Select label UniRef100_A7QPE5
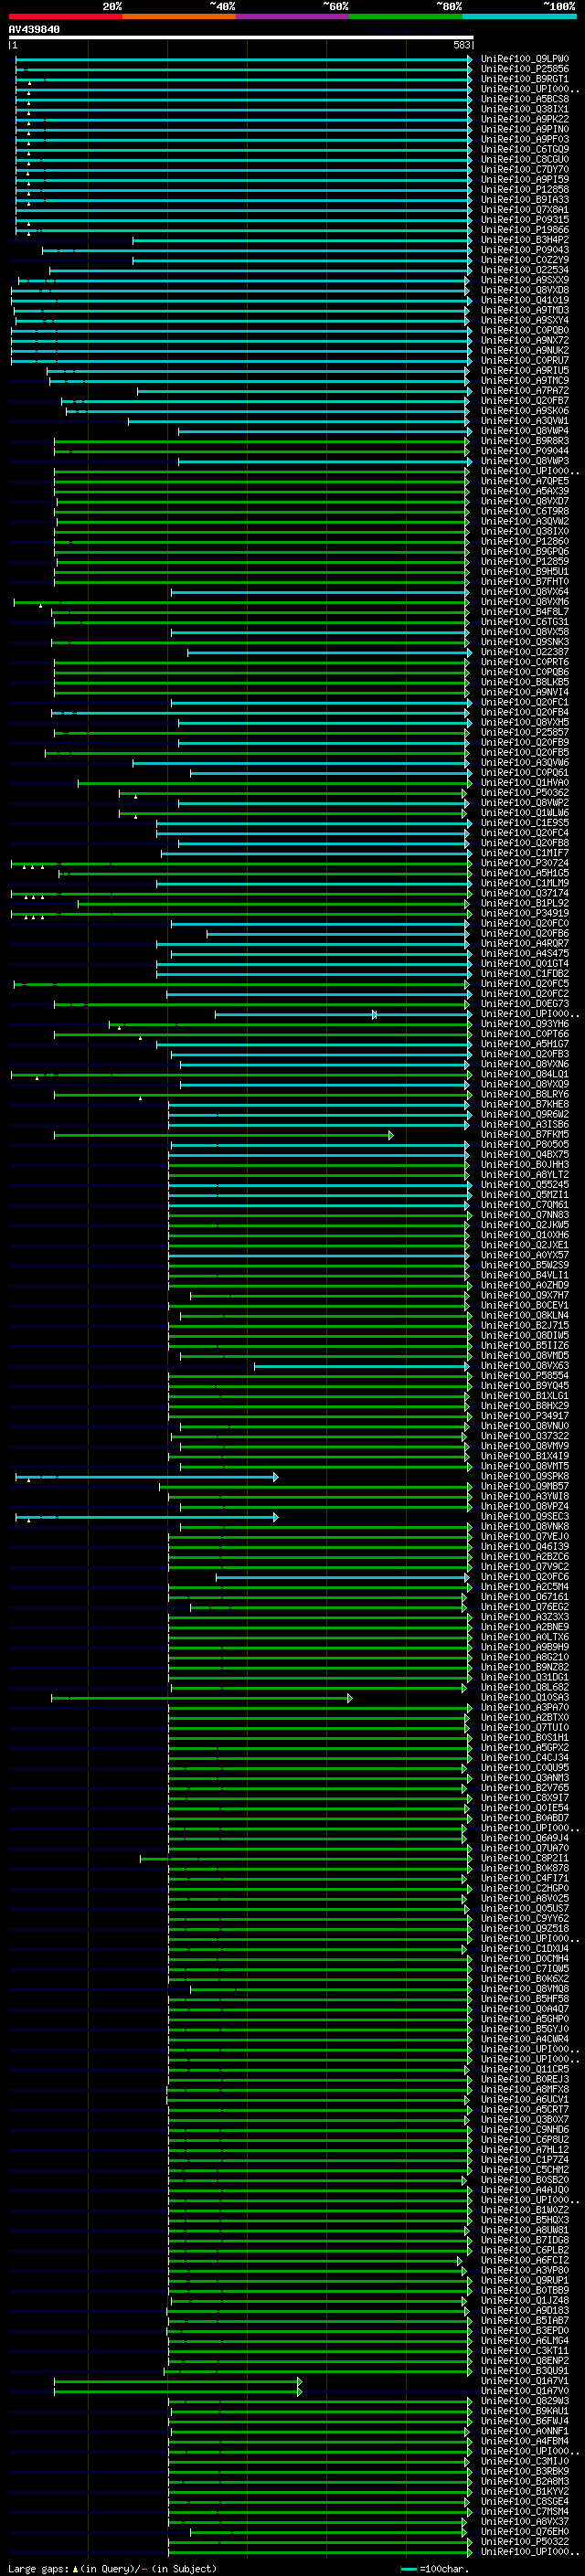This screenshot has width=585, height=2576. coord(524,481)
